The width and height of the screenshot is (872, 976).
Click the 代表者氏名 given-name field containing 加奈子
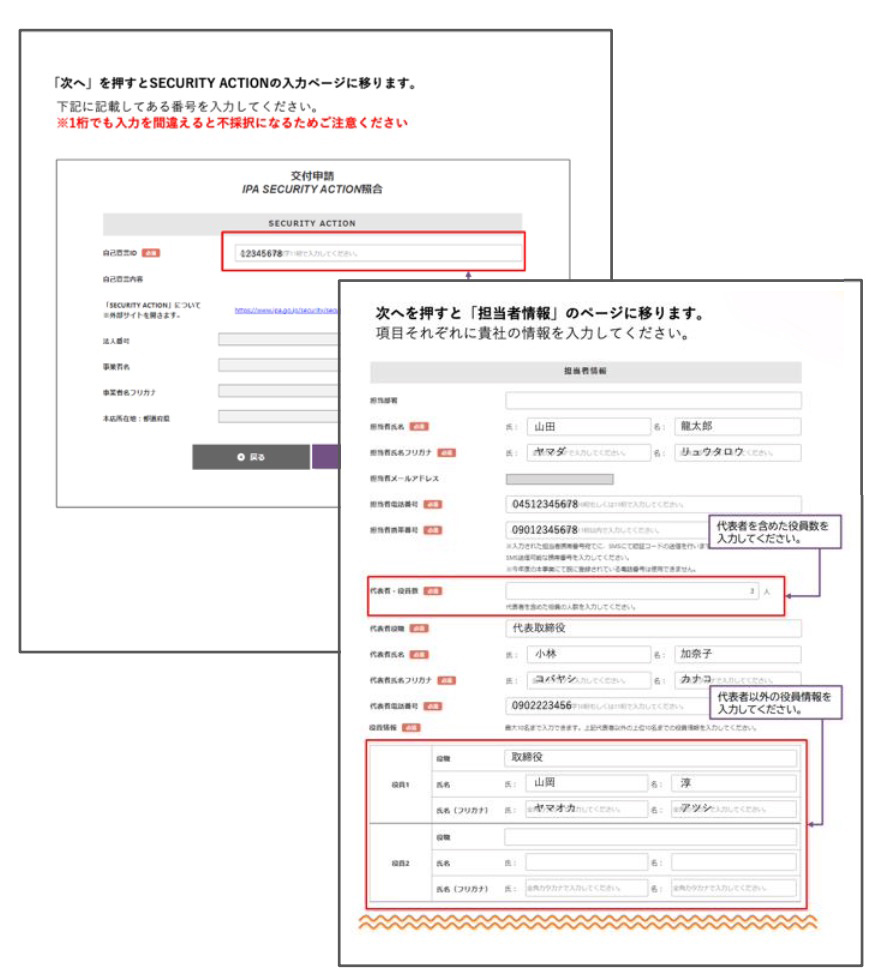[x=738, y=654]
